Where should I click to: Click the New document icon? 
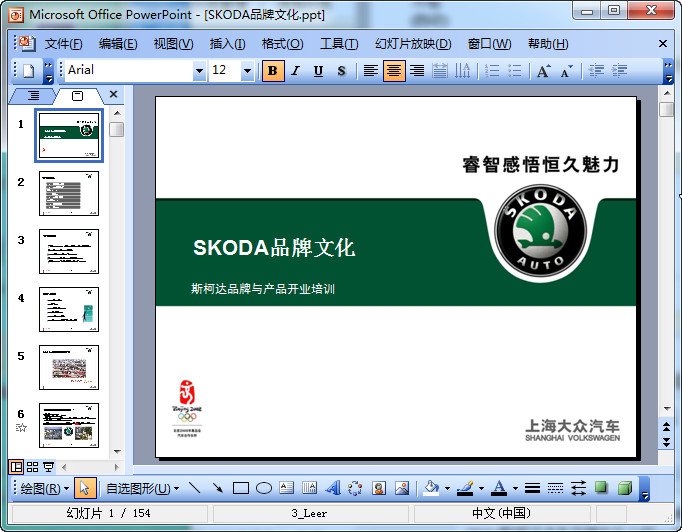[x=28, y=70]
